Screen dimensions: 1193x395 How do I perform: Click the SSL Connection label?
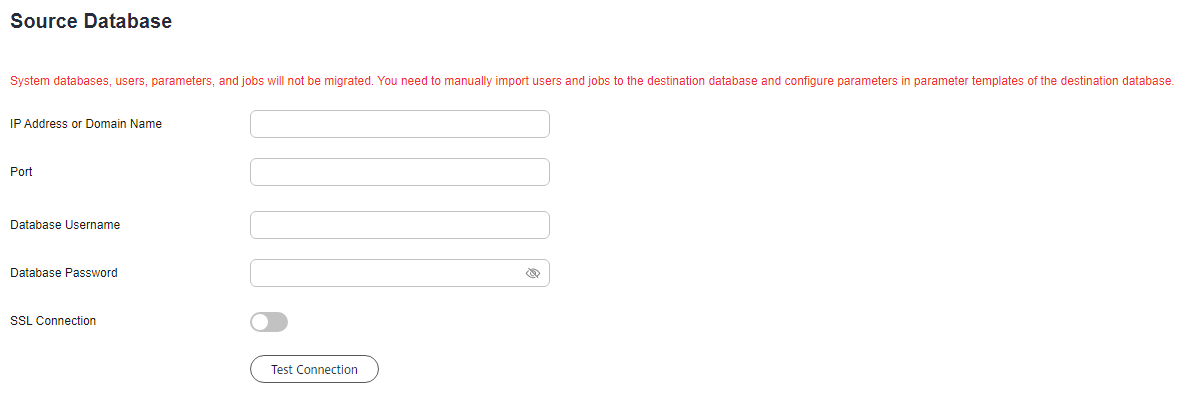(x=53, y=320)
